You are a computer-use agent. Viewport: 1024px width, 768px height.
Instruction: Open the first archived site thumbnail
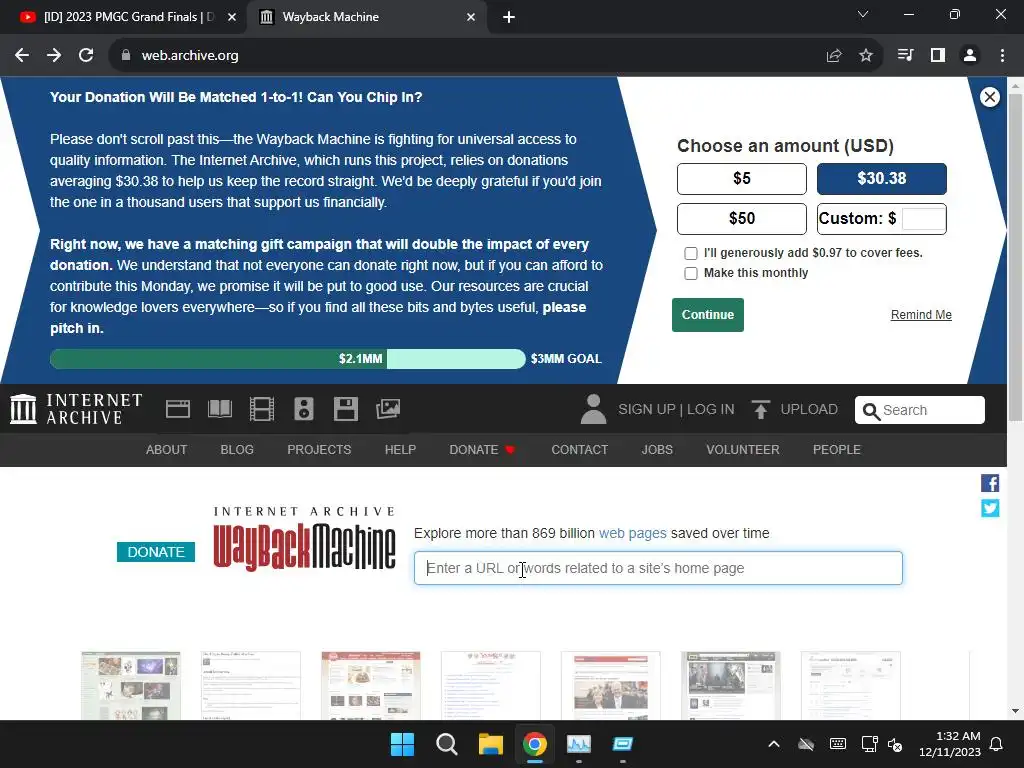point(131,685)
